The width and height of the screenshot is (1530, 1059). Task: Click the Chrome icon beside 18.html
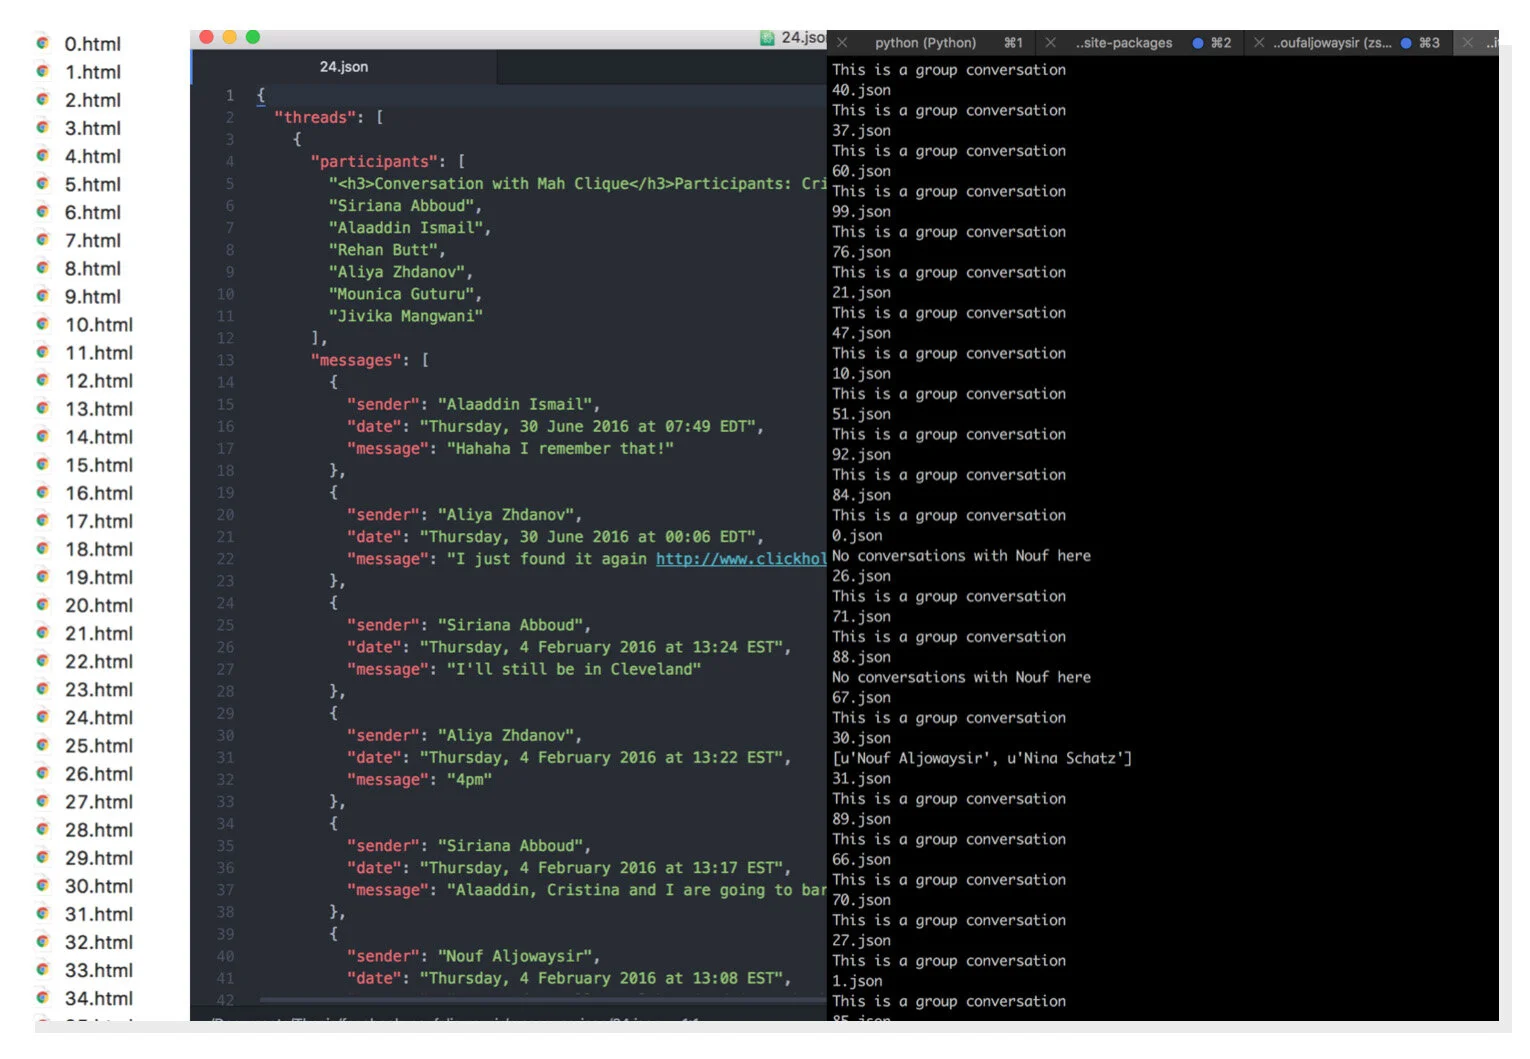tap(43, 548)
